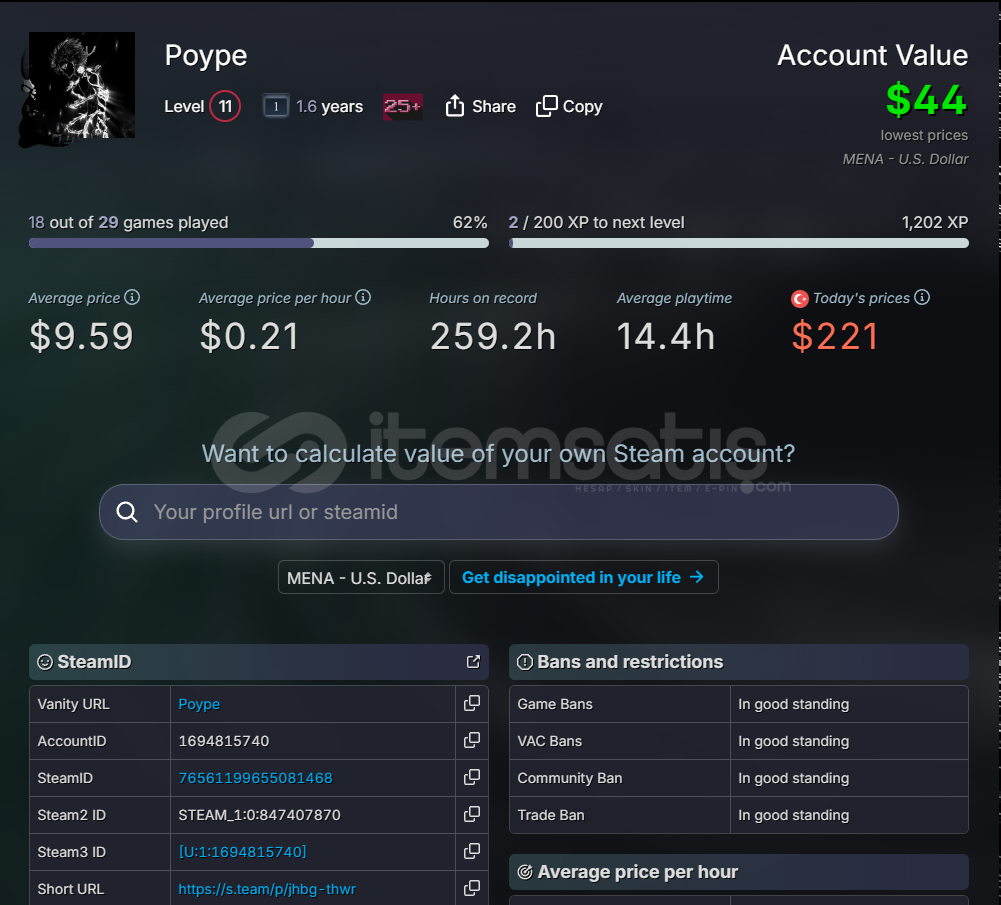Copy the SteamID value

tap(472, 777)
